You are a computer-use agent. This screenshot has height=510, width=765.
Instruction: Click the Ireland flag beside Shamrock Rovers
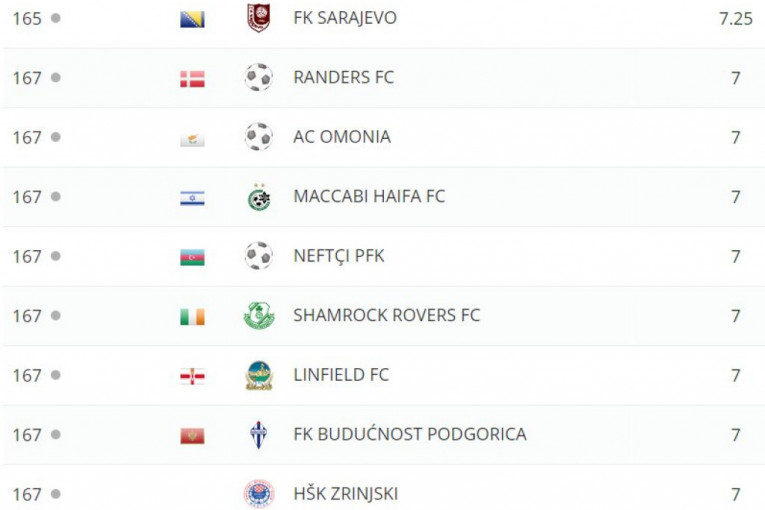(192, 317)
